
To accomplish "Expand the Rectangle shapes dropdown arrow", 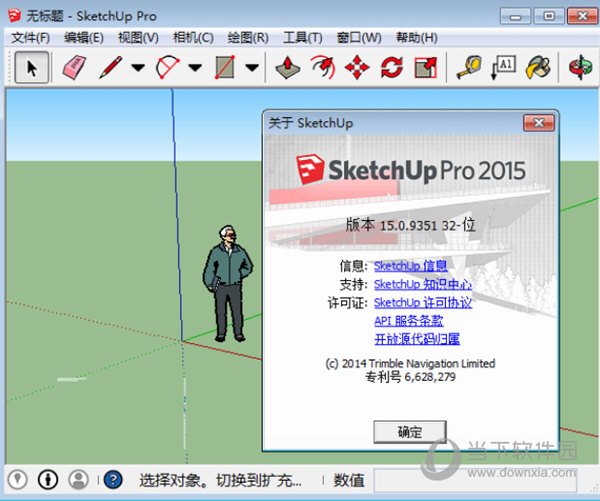I will pyautogui.click(x=251, y=68).
